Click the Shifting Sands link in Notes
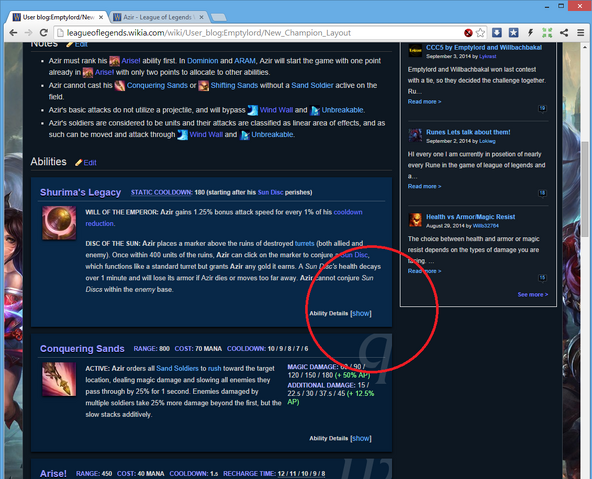Viewport: 592px width, 479px height. [234, 85]
